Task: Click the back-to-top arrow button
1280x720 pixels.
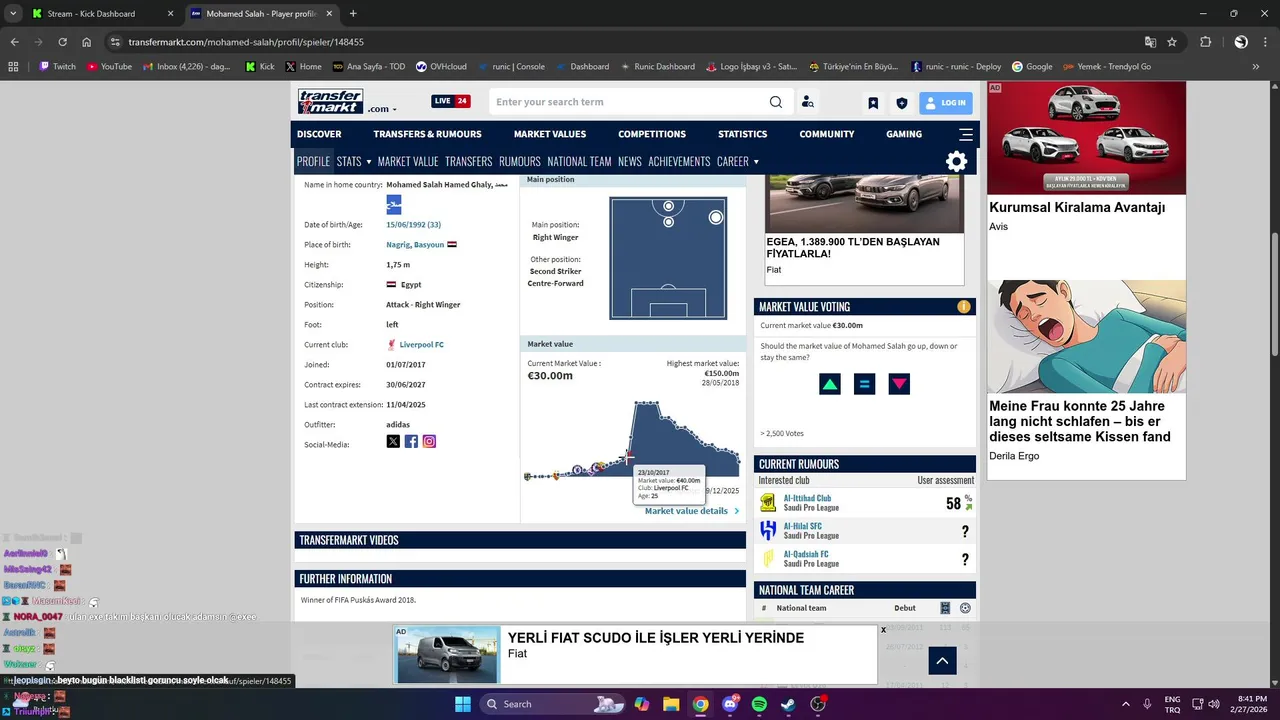Action: pyautogui.click(x=942, y=660)
